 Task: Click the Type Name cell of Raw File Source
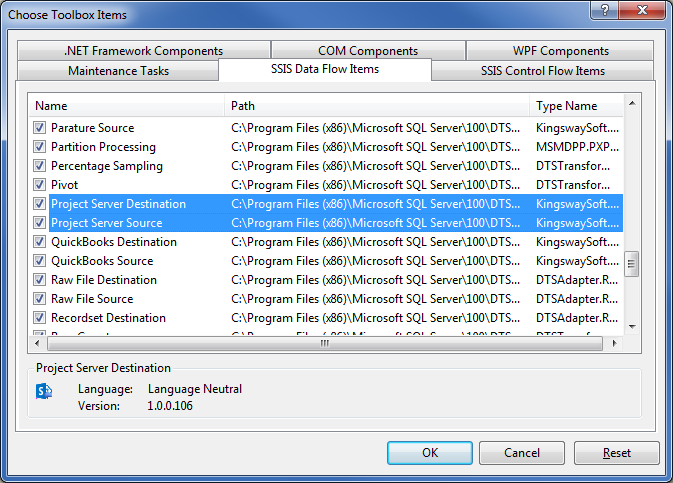click(x=577, y=299)
